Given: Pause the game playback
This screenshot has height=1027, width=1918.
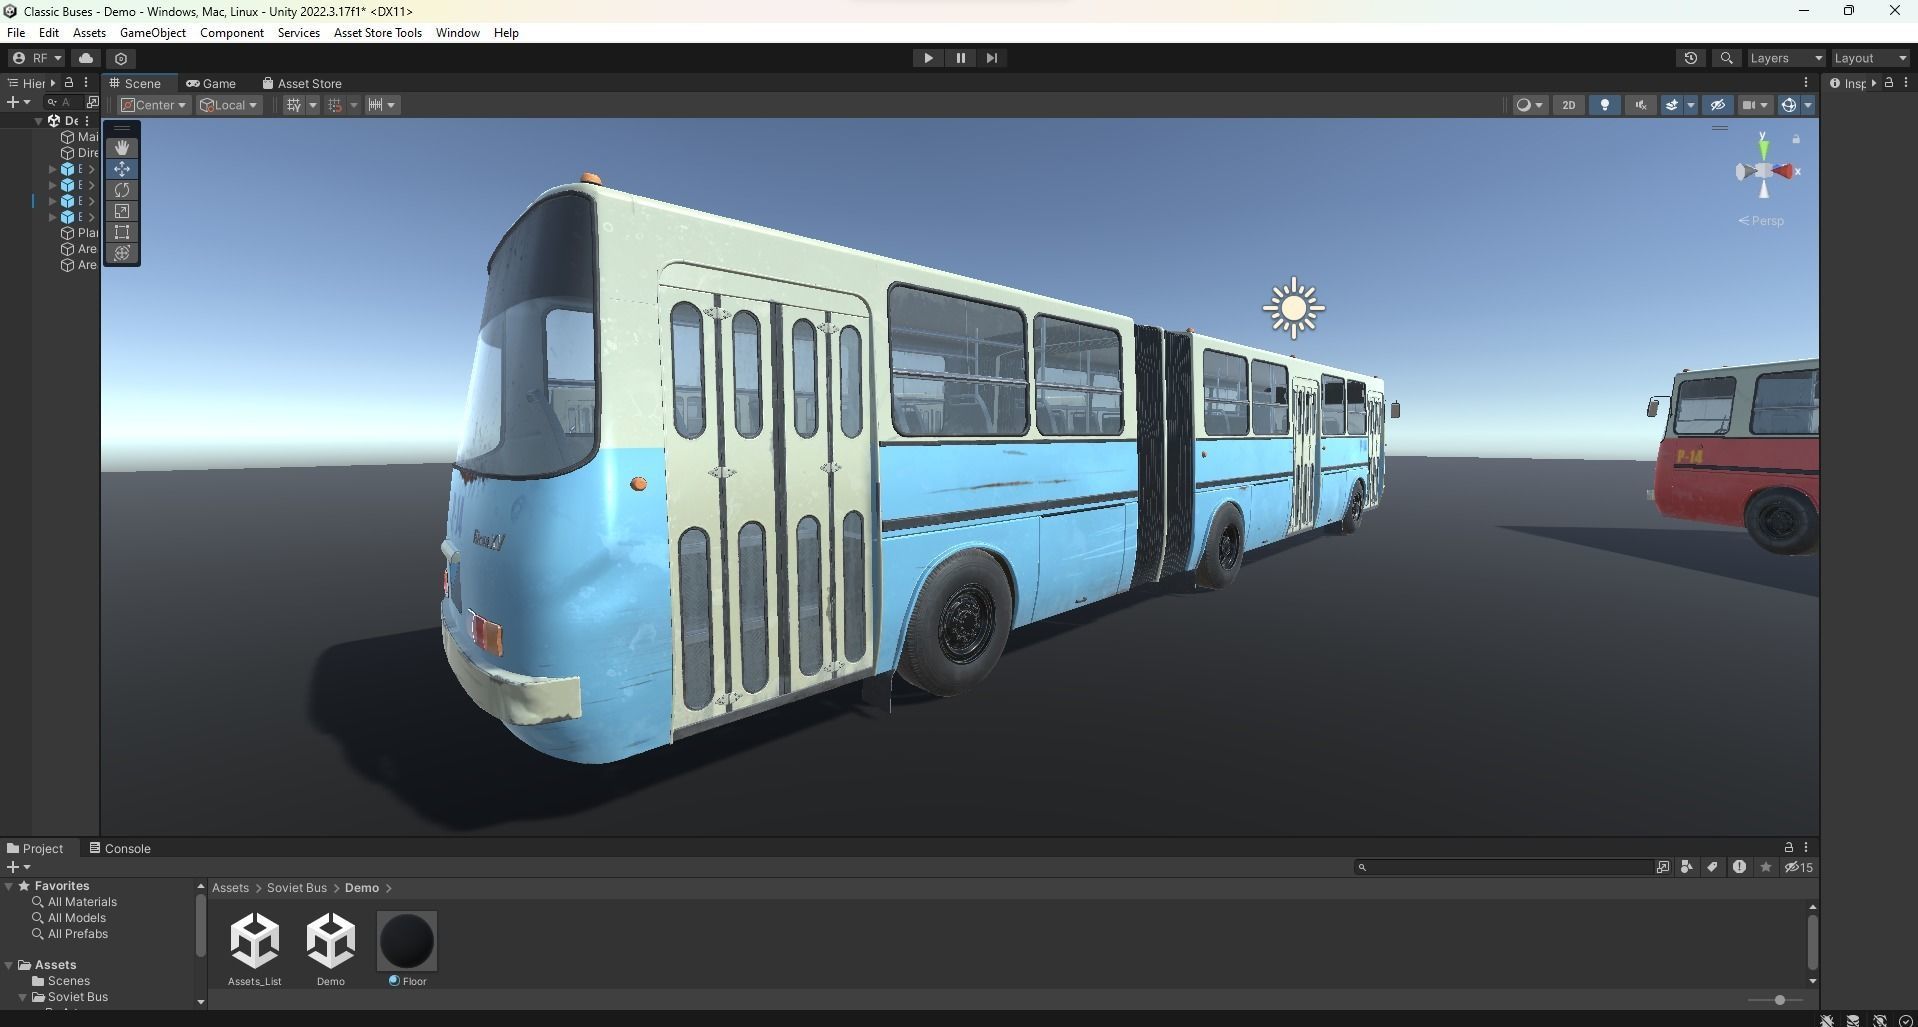Looking at the screenshot, I should pos(960,58).
